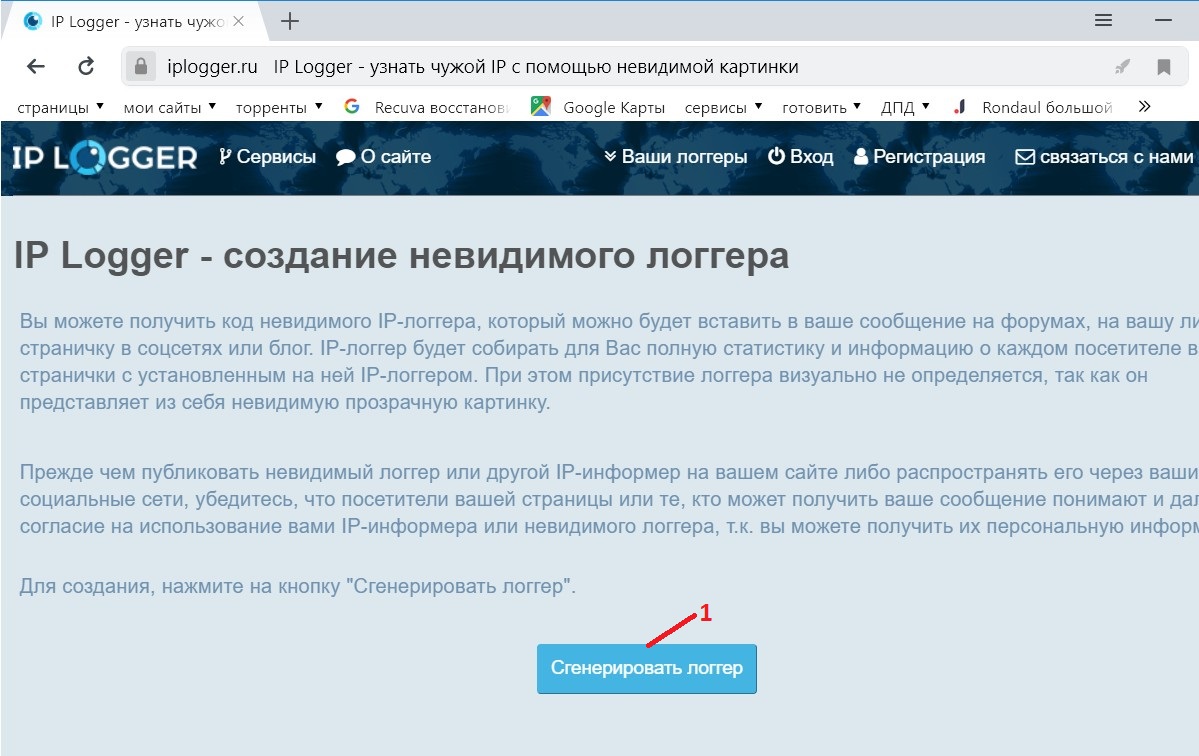Click the bookmark icon in address bar

1164,67
